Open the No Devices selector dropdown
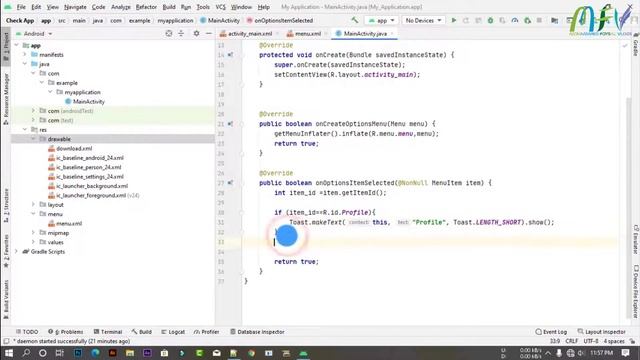 coord(423,20)
